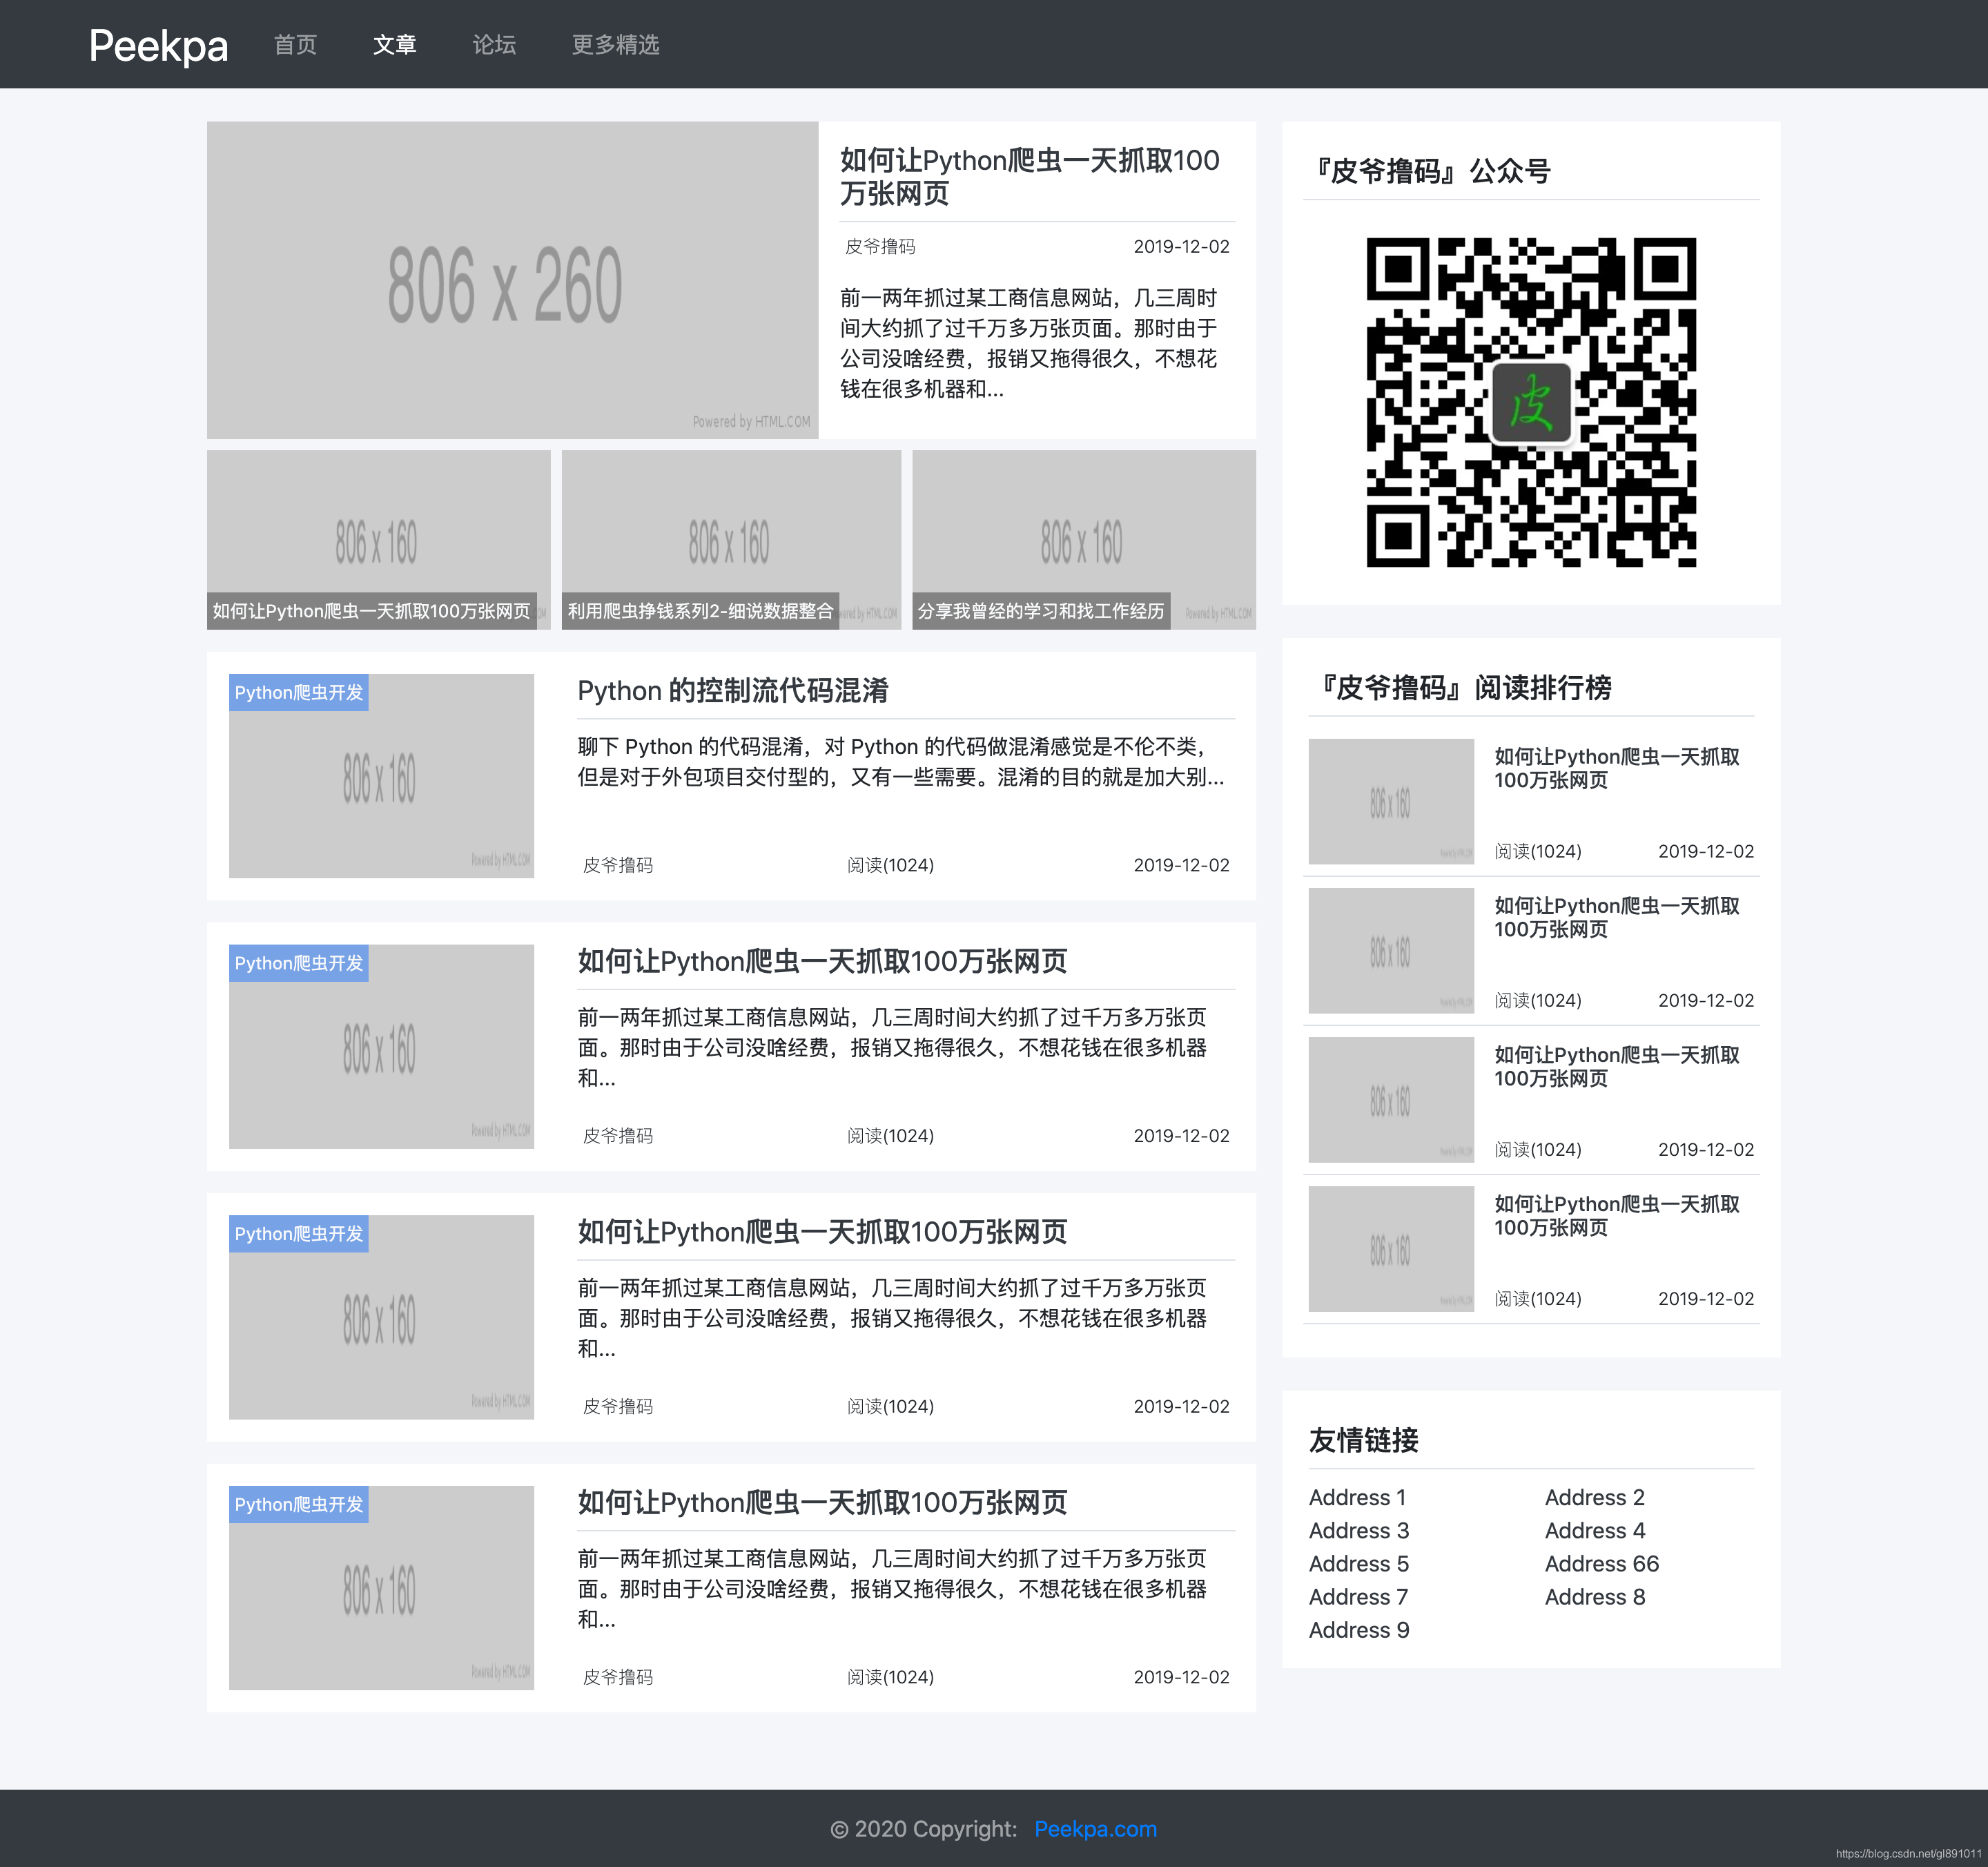Click date 2019-12-02 on the featured article
This screenshot has height=1867, width=1988.
1182,246
